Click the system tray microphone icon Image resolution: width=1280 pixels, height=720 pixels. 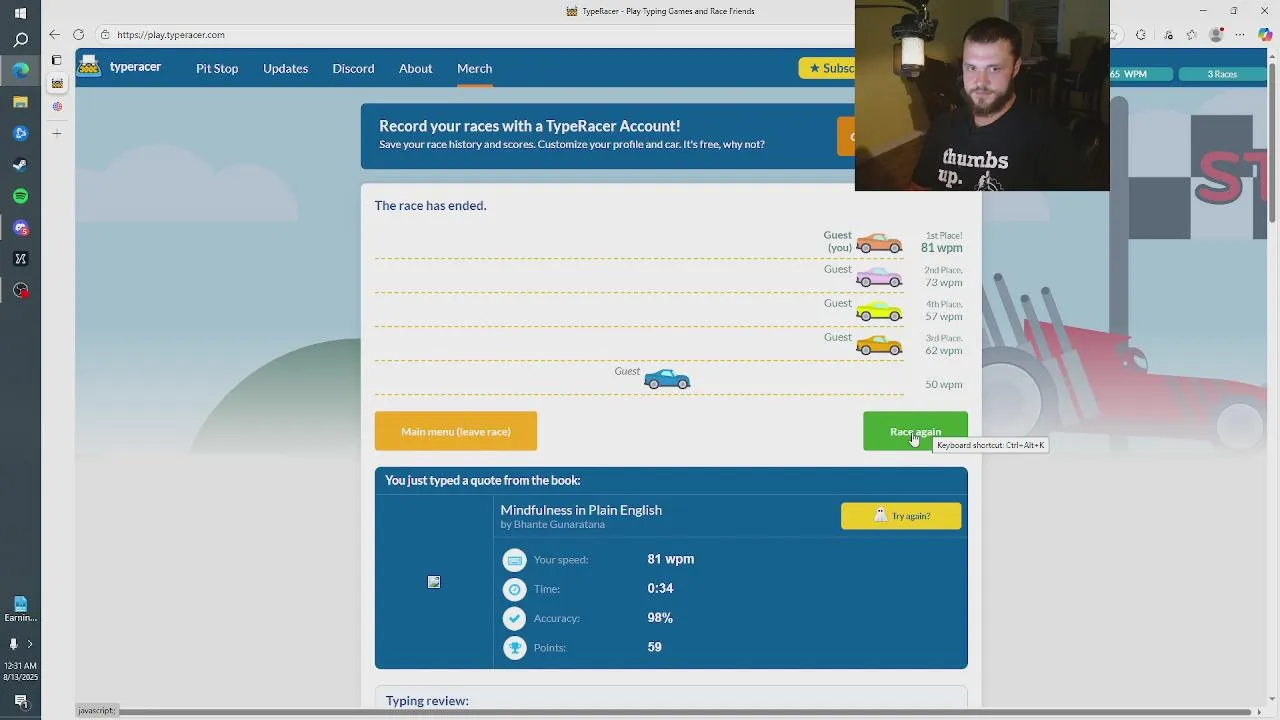(x=13, y=644)
